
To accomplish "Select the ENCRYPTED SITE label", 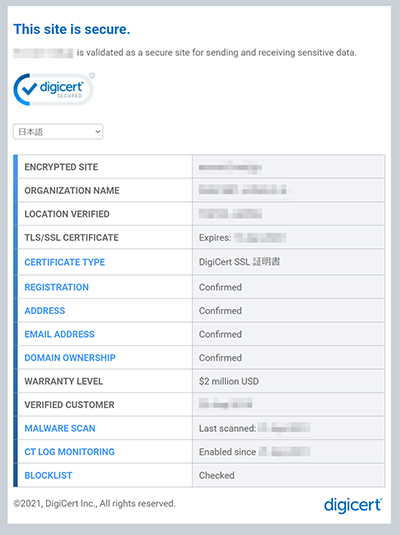I will (61, 167).
